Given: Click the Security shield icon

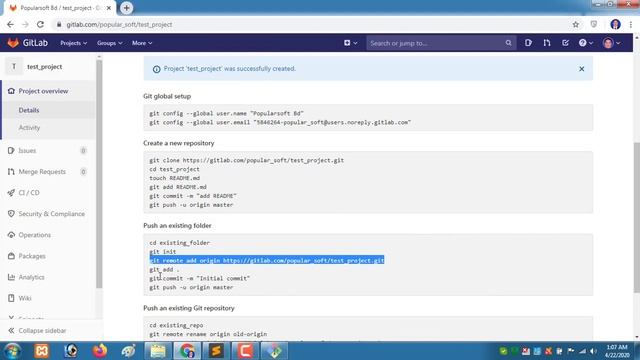Looking at the screenshot, I should [11, 214].
